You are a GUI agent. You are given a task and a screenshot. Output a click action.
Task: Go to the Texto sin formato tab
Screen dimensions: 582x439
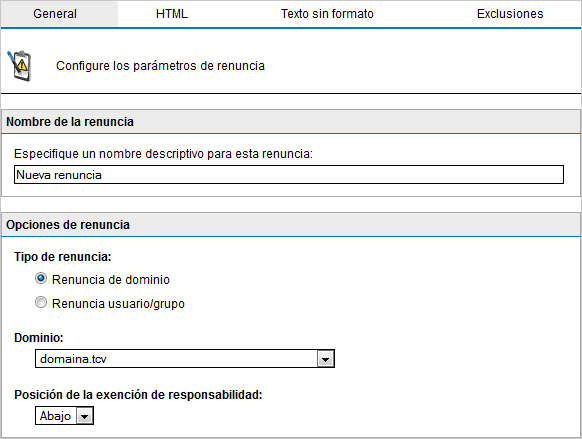(x=327, y=14)
